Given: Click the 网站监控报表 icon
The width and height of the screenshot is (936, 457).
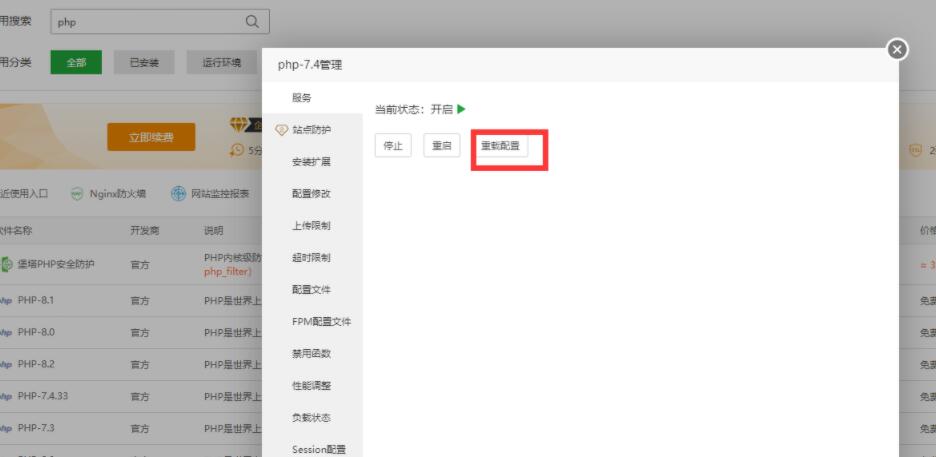Looking at the screenshot, I should (178, 194).
